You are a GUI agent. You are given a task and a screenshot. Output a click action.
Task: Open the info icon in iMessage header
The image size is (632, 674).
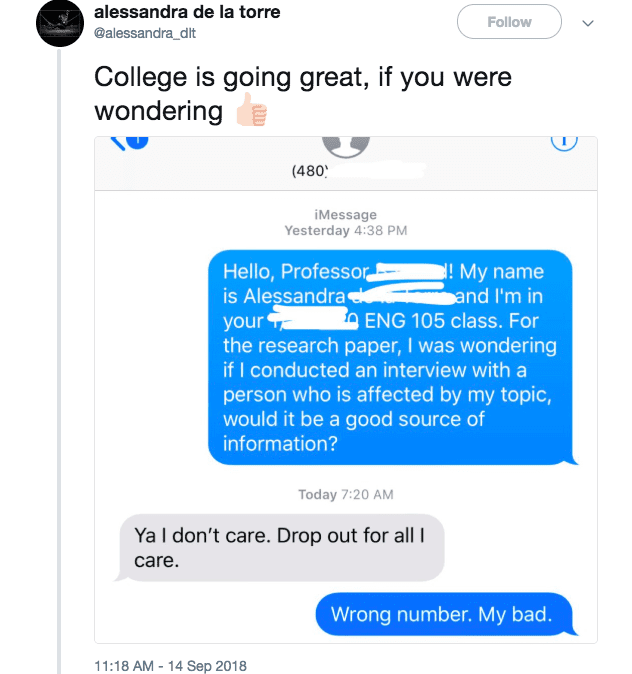(x=564, y=143)
